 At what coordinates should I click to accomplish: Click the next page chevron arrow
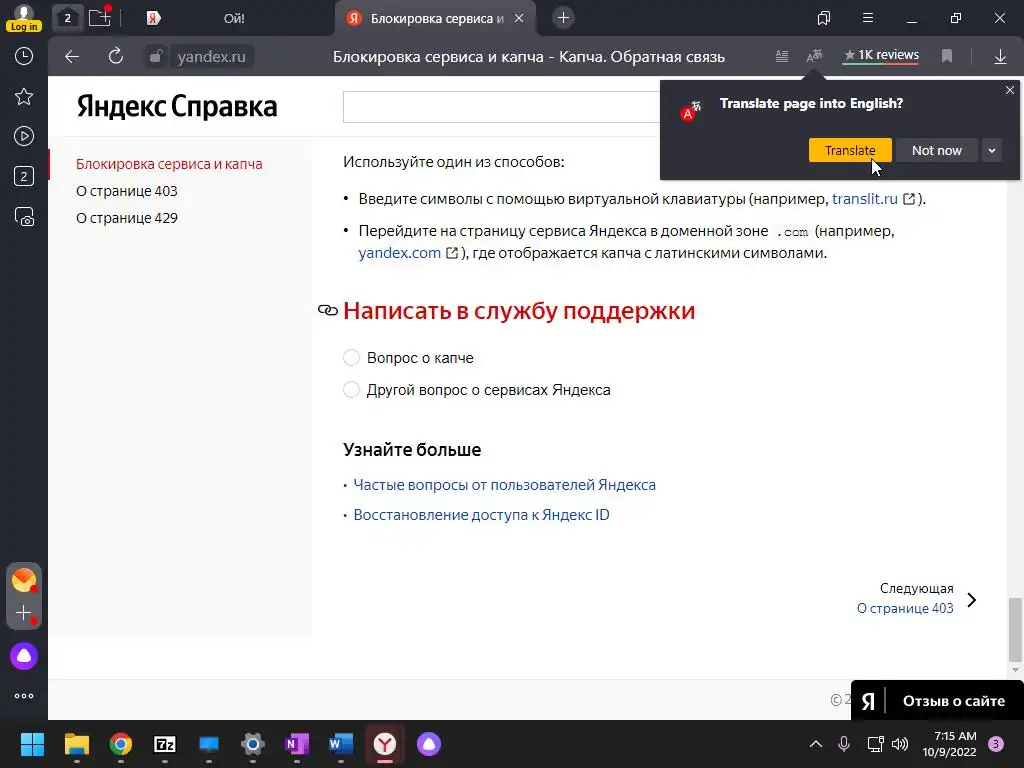pyautogui.click(x=972, y=600)
